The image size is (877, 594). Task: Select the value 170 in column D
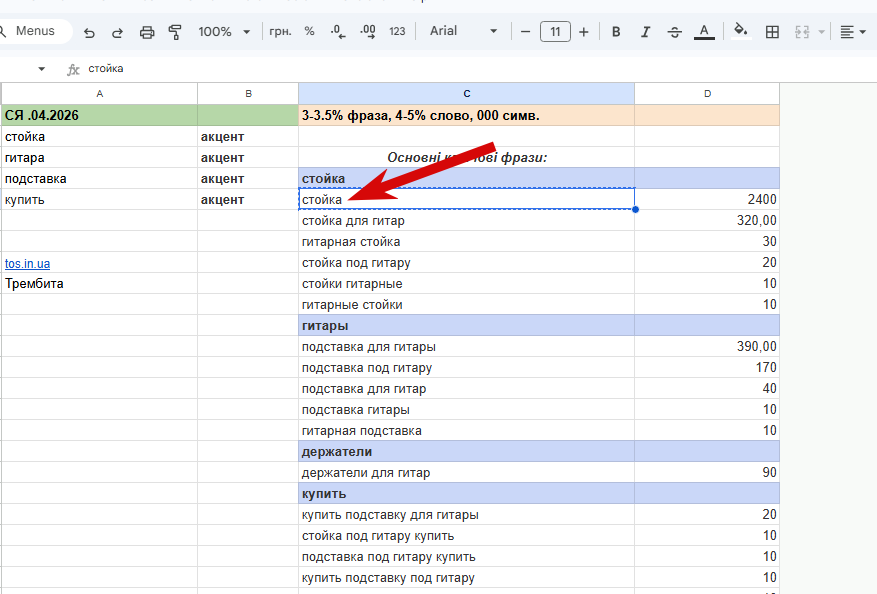tap(707, 367)
